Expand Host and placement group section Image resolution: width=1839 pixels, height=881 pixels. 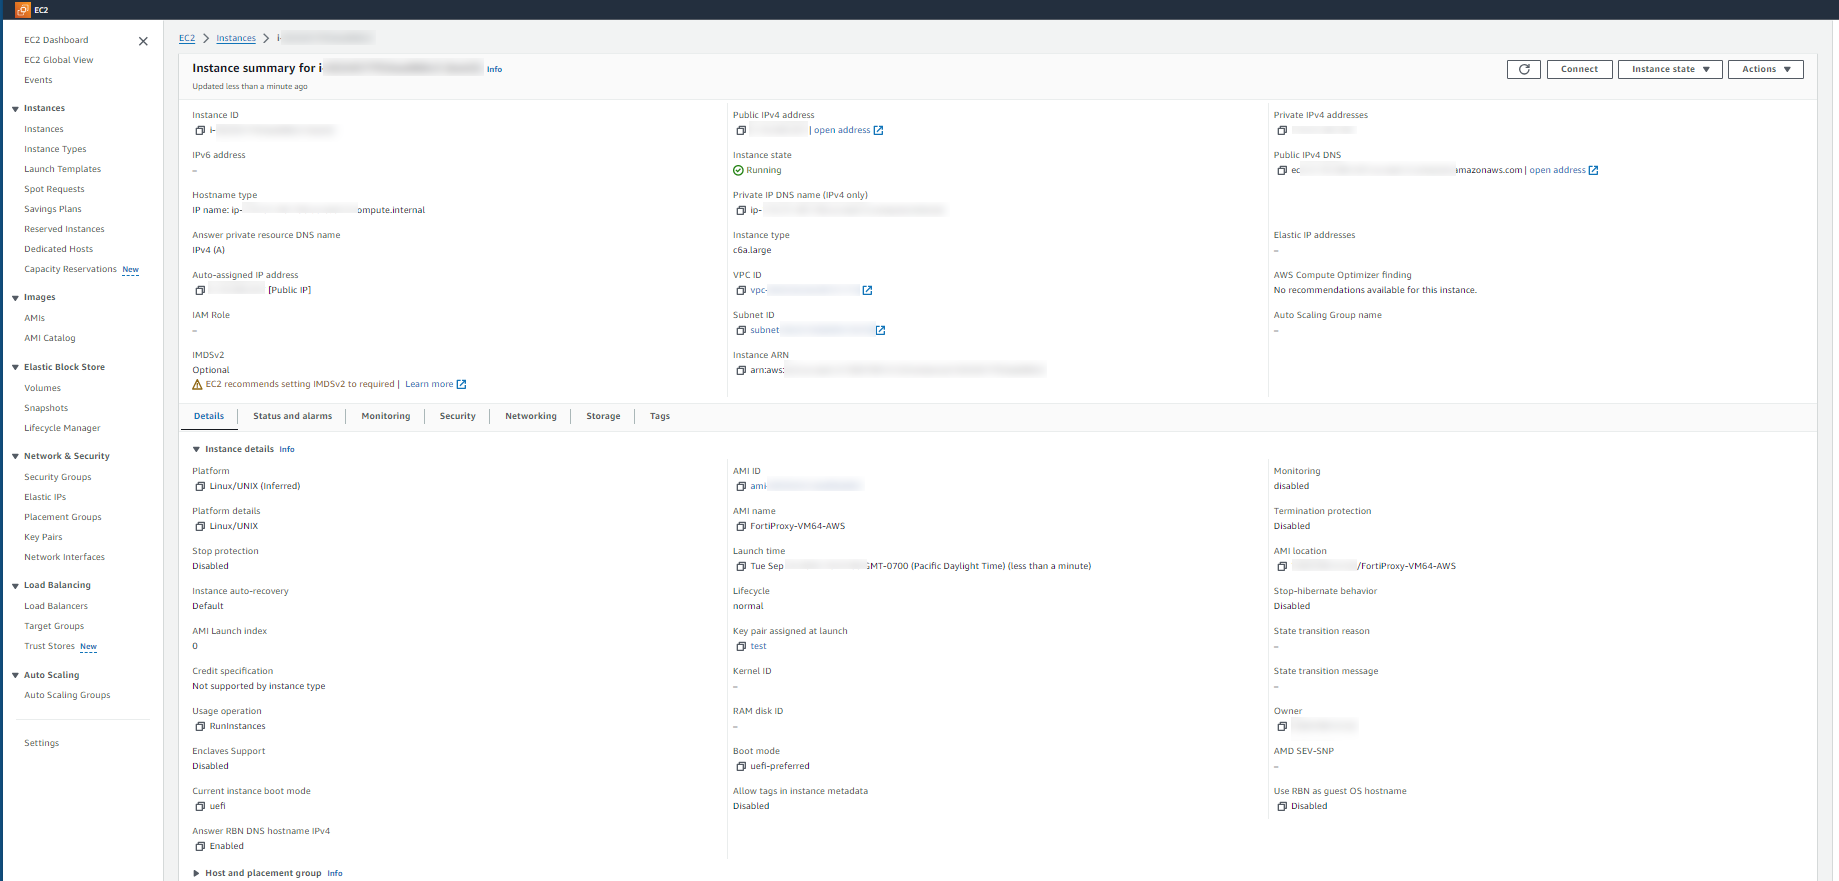[196, 873]
